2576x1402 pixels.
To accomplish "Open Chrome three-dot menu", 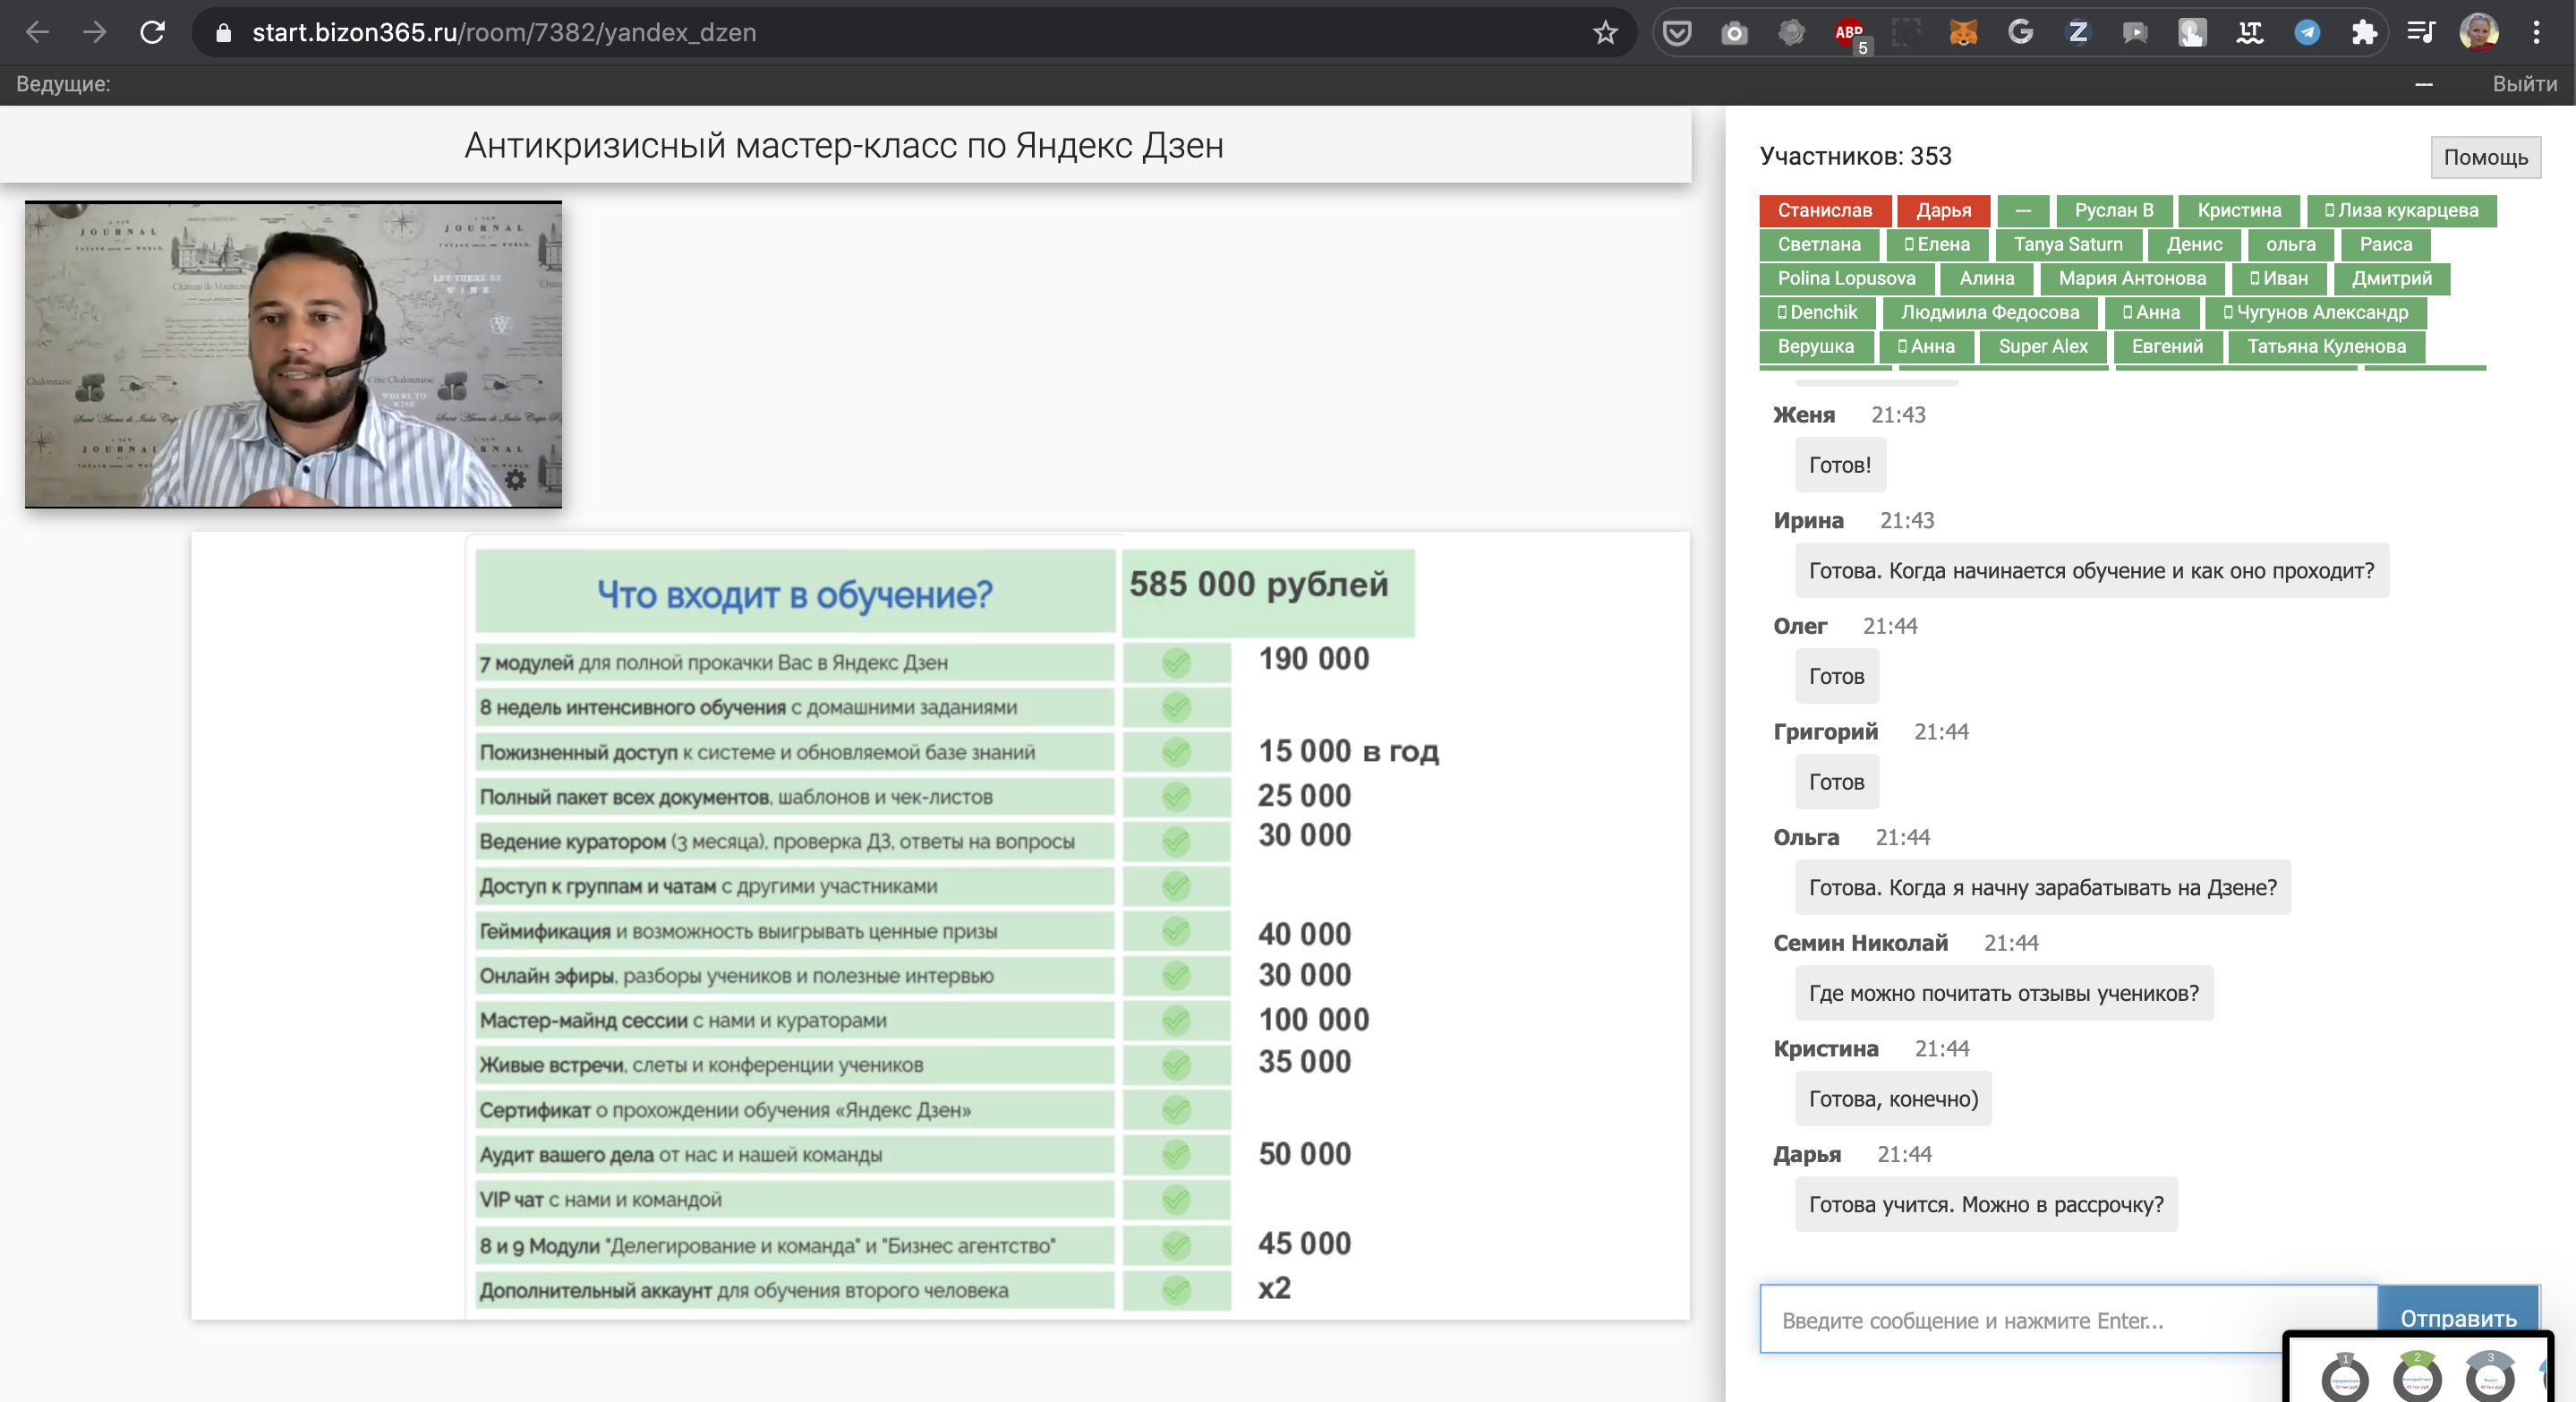I will [x=2536, y=32].
